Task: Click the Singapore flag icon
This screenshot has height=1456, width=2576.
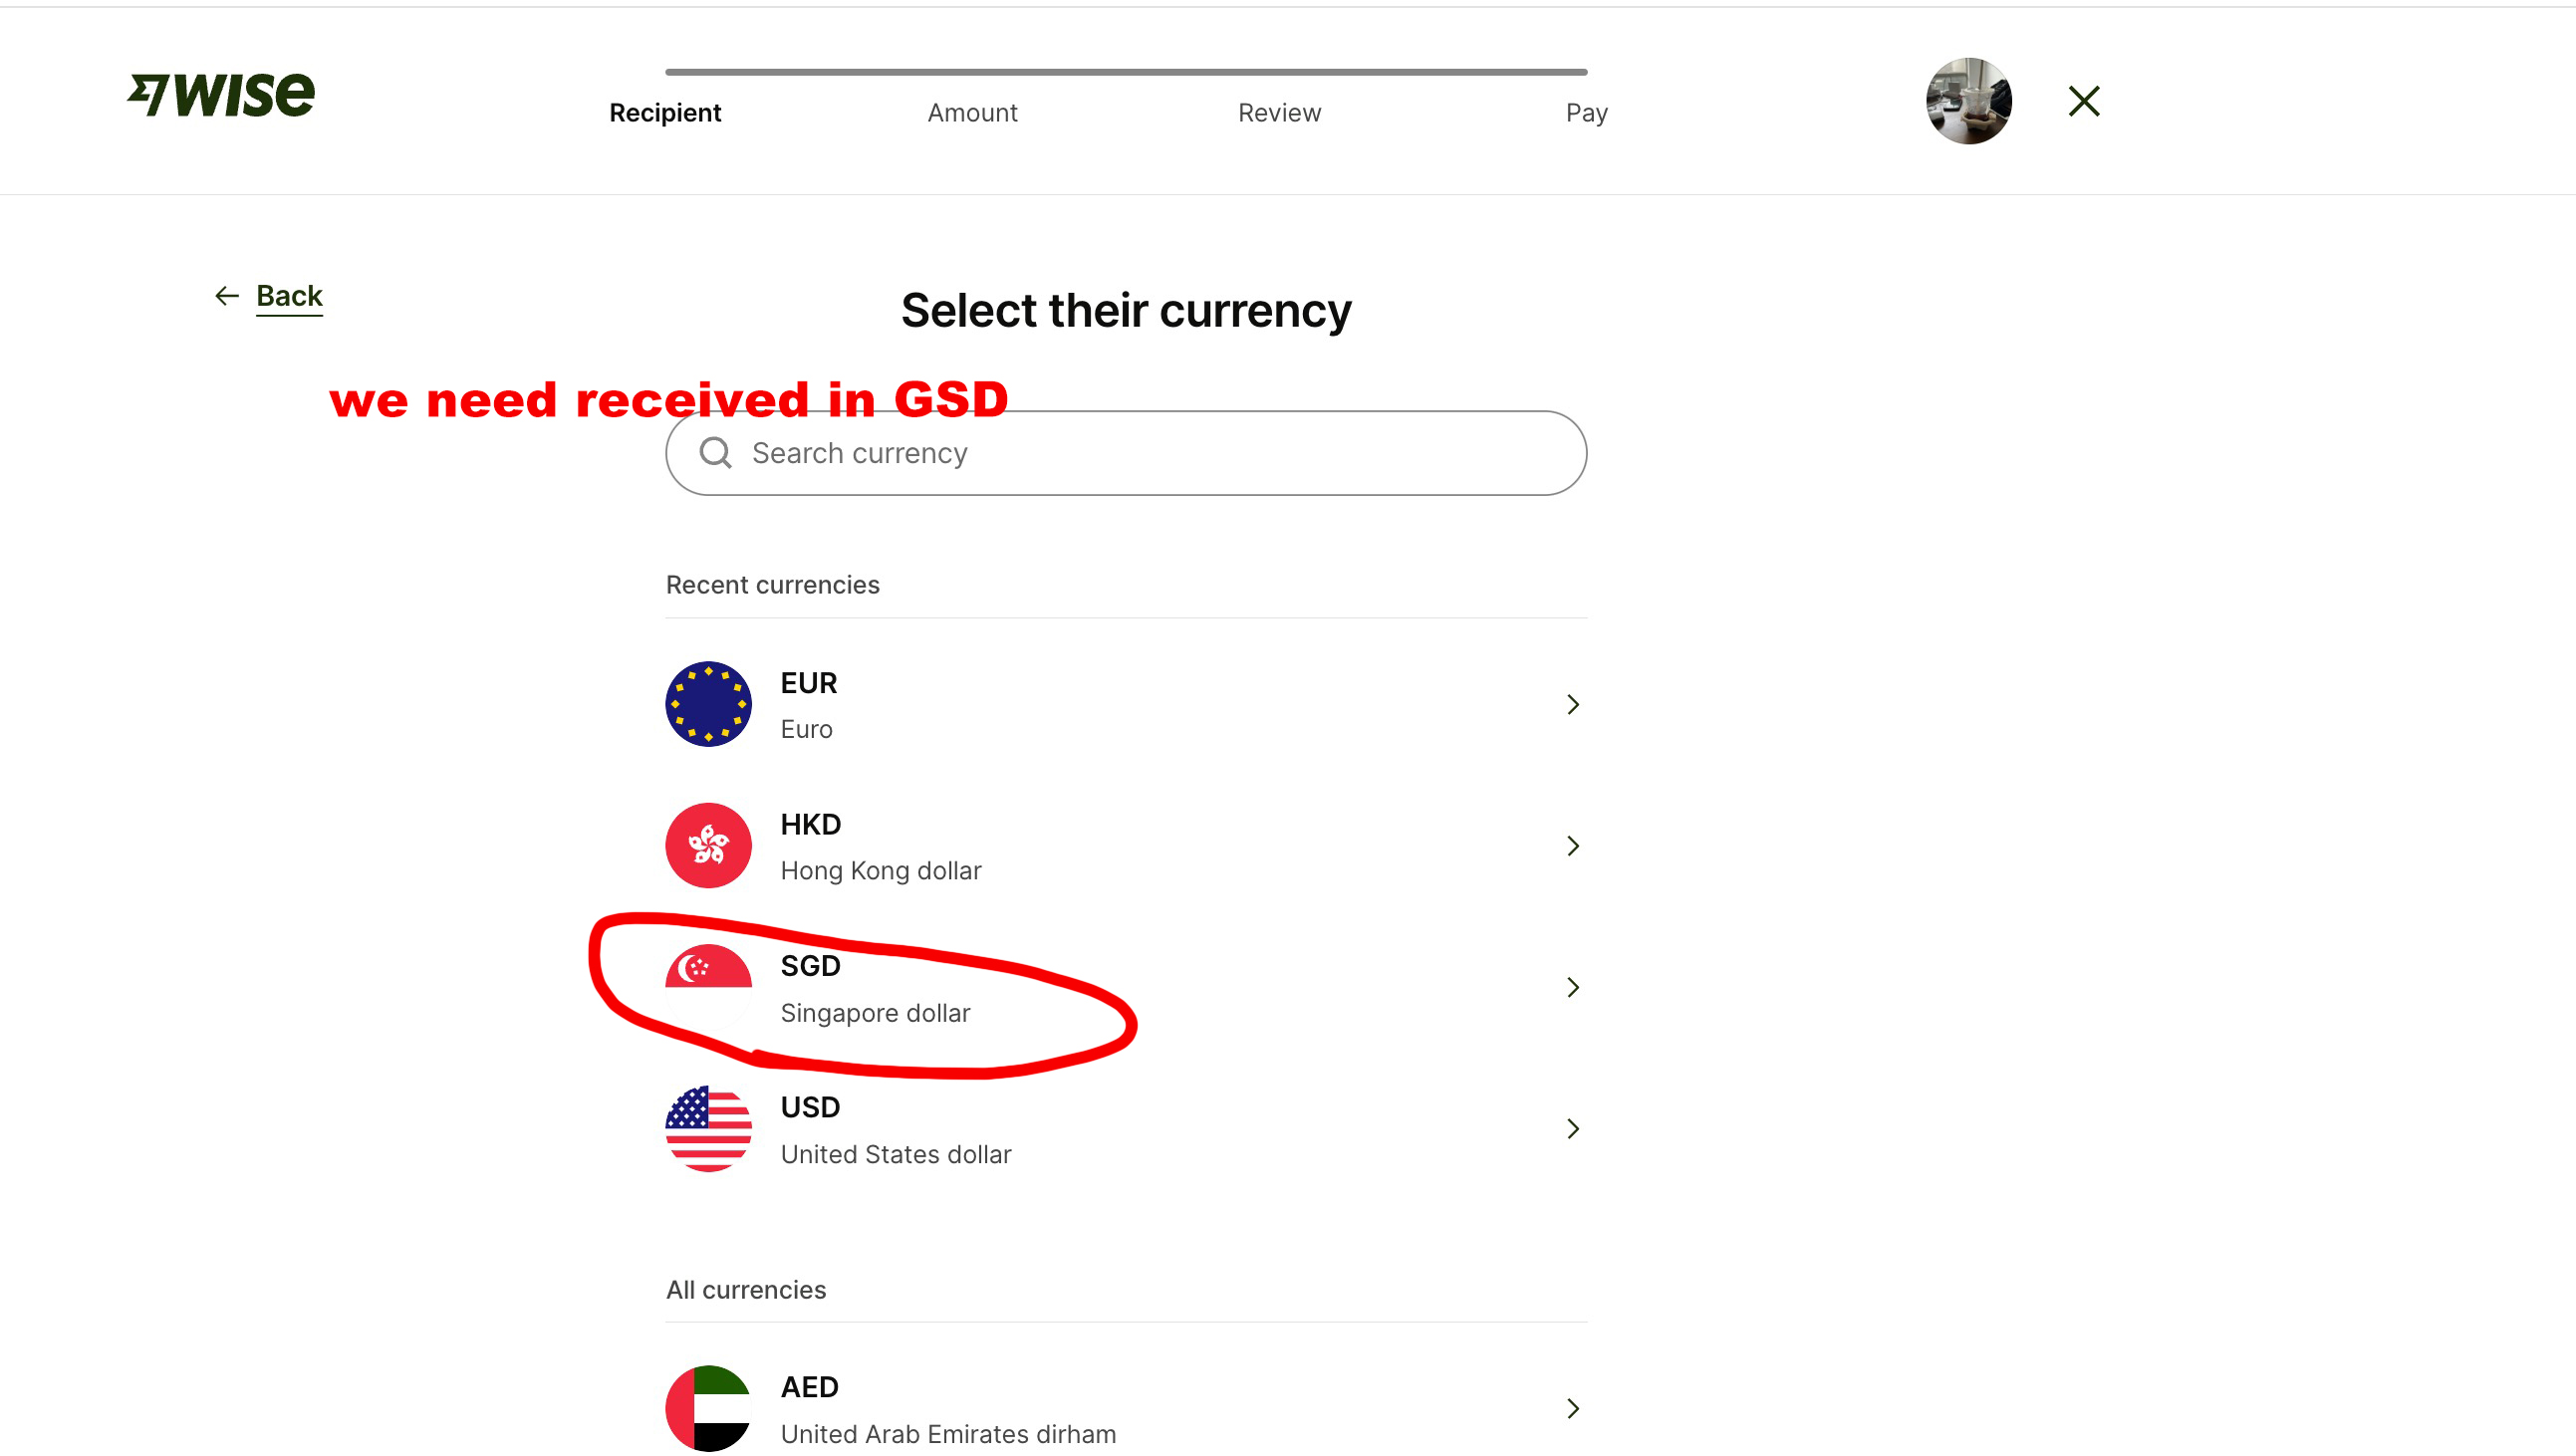Action: [708, 987]
